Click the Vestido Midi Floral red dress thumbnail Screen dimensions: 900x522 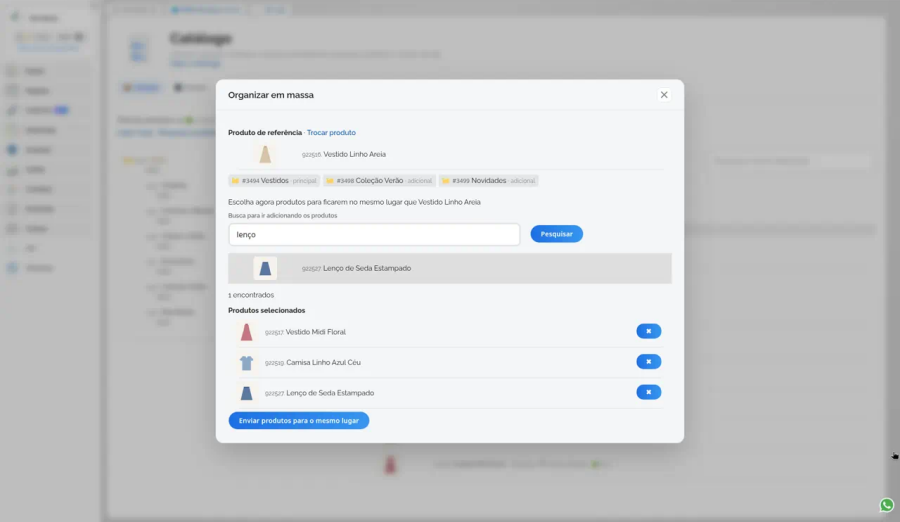(246, 332)
